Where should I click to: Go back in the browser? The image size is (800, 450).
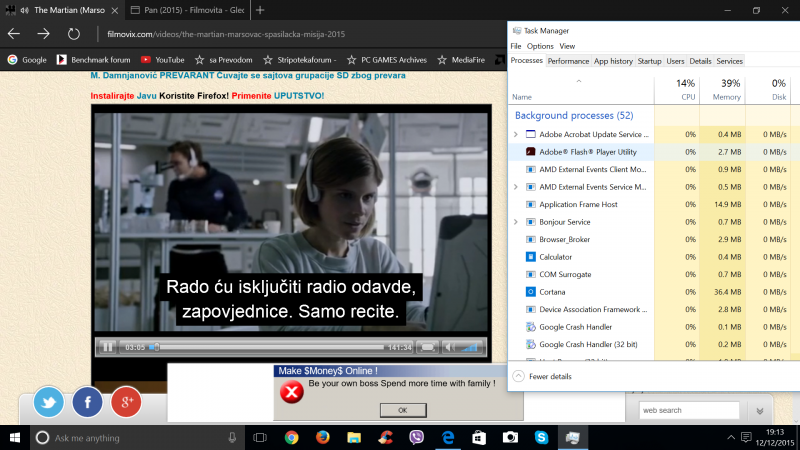[14, 34]
